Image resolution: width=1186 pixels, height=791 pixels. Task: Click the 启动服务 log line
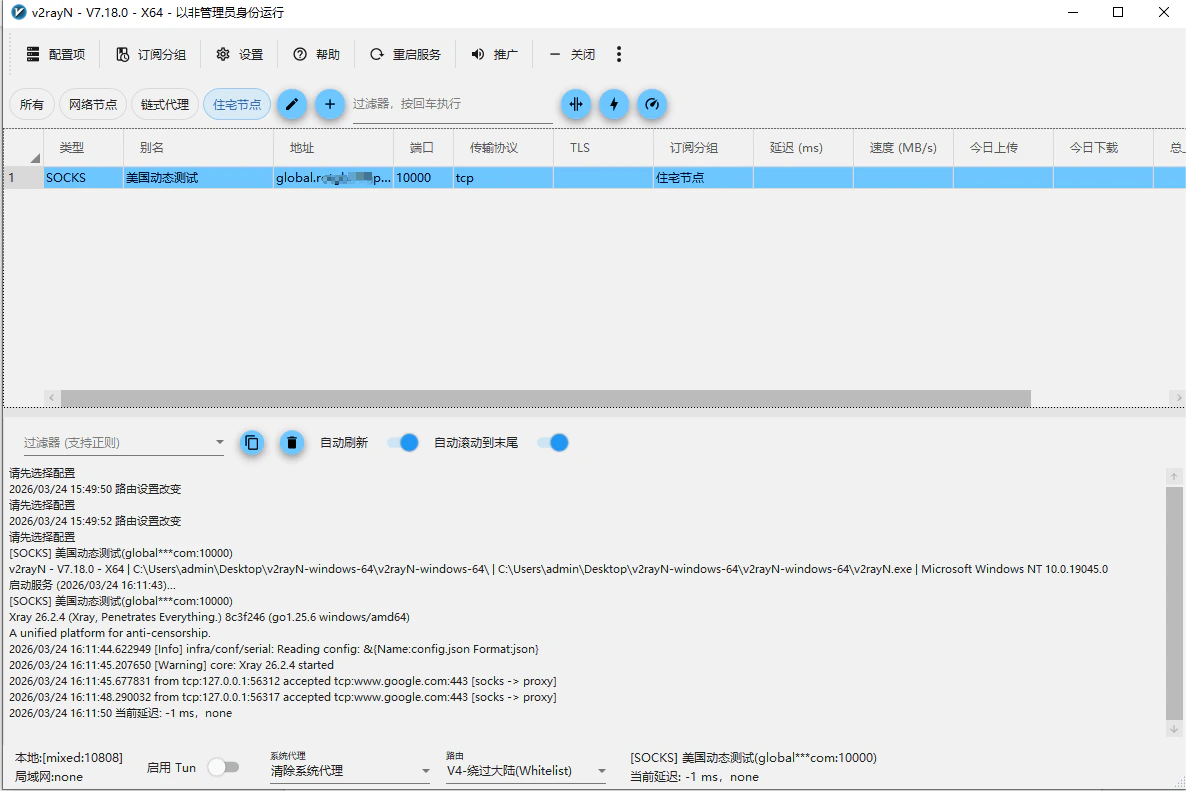pos(92,585)
